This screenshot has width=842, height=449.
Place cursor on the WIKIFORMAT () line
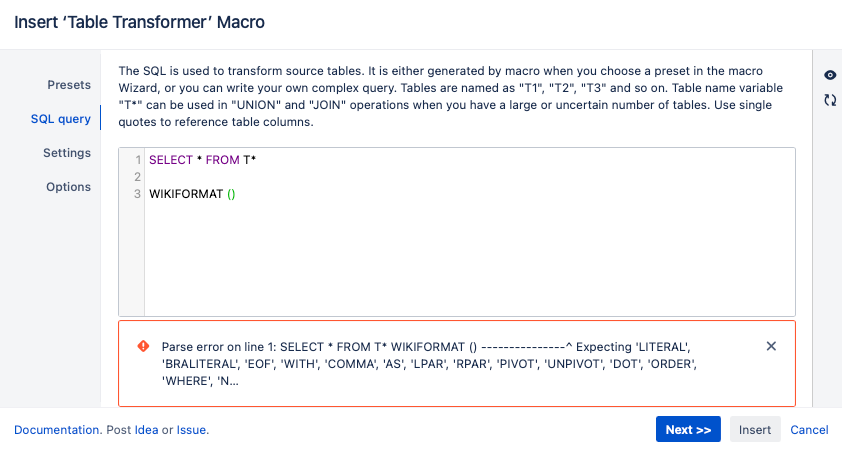[x=192, y=194]
